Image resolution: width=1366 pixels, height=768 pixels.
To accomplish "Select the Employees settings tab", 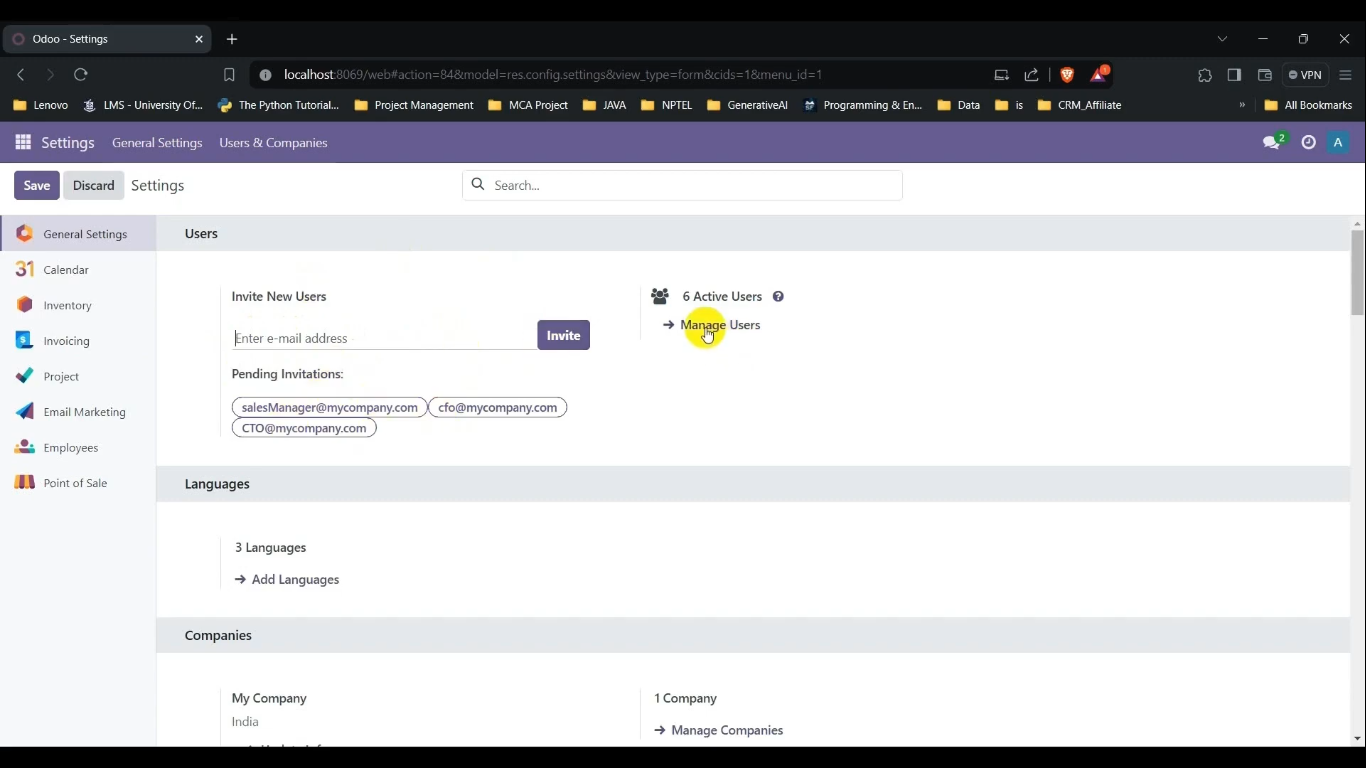I will pyautogui.click(x=78, y=448).
